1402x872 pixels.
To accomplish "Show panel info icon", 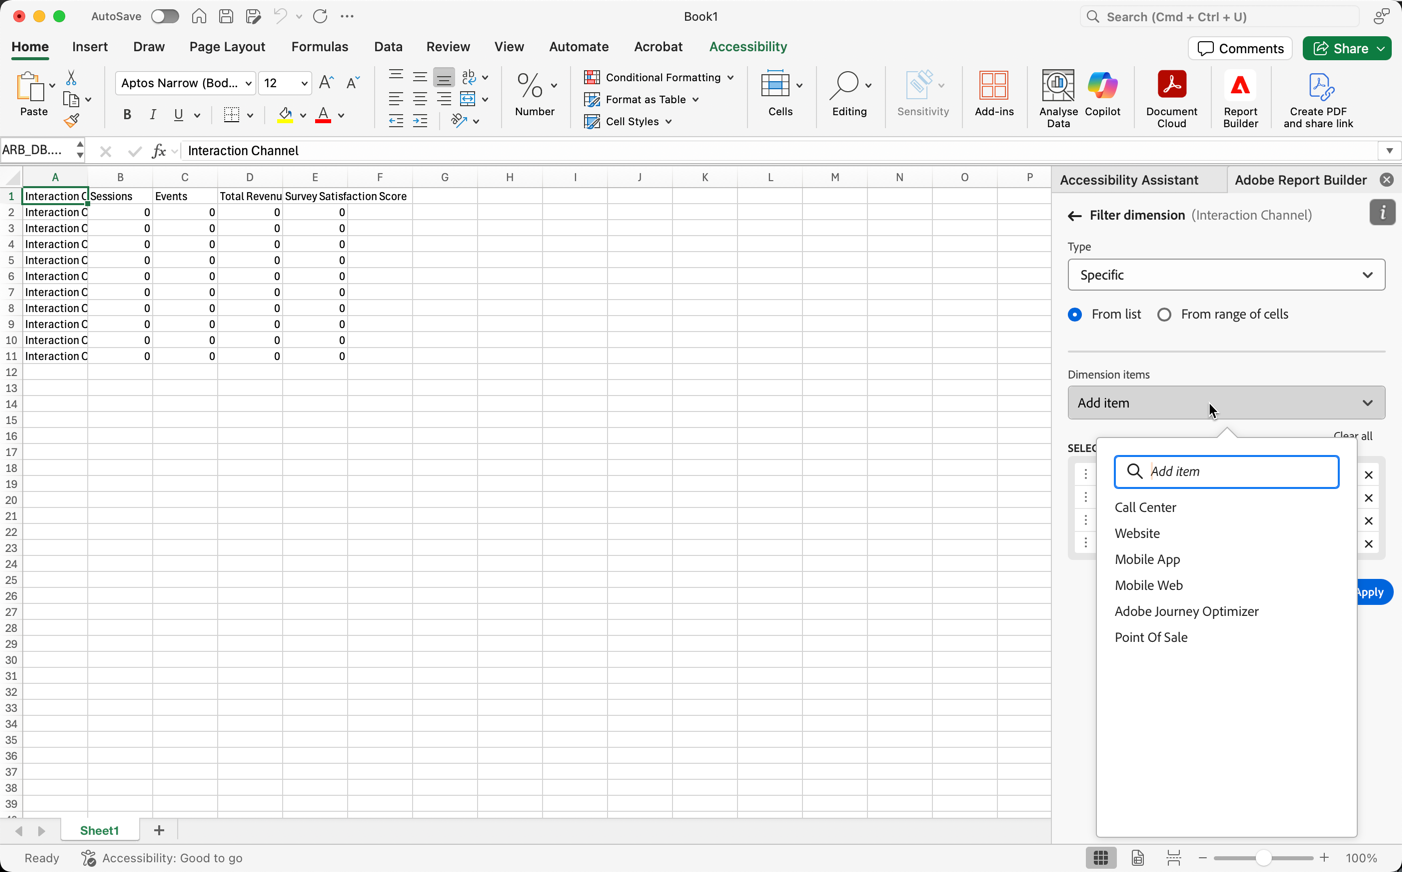I will click(1382, 213).
